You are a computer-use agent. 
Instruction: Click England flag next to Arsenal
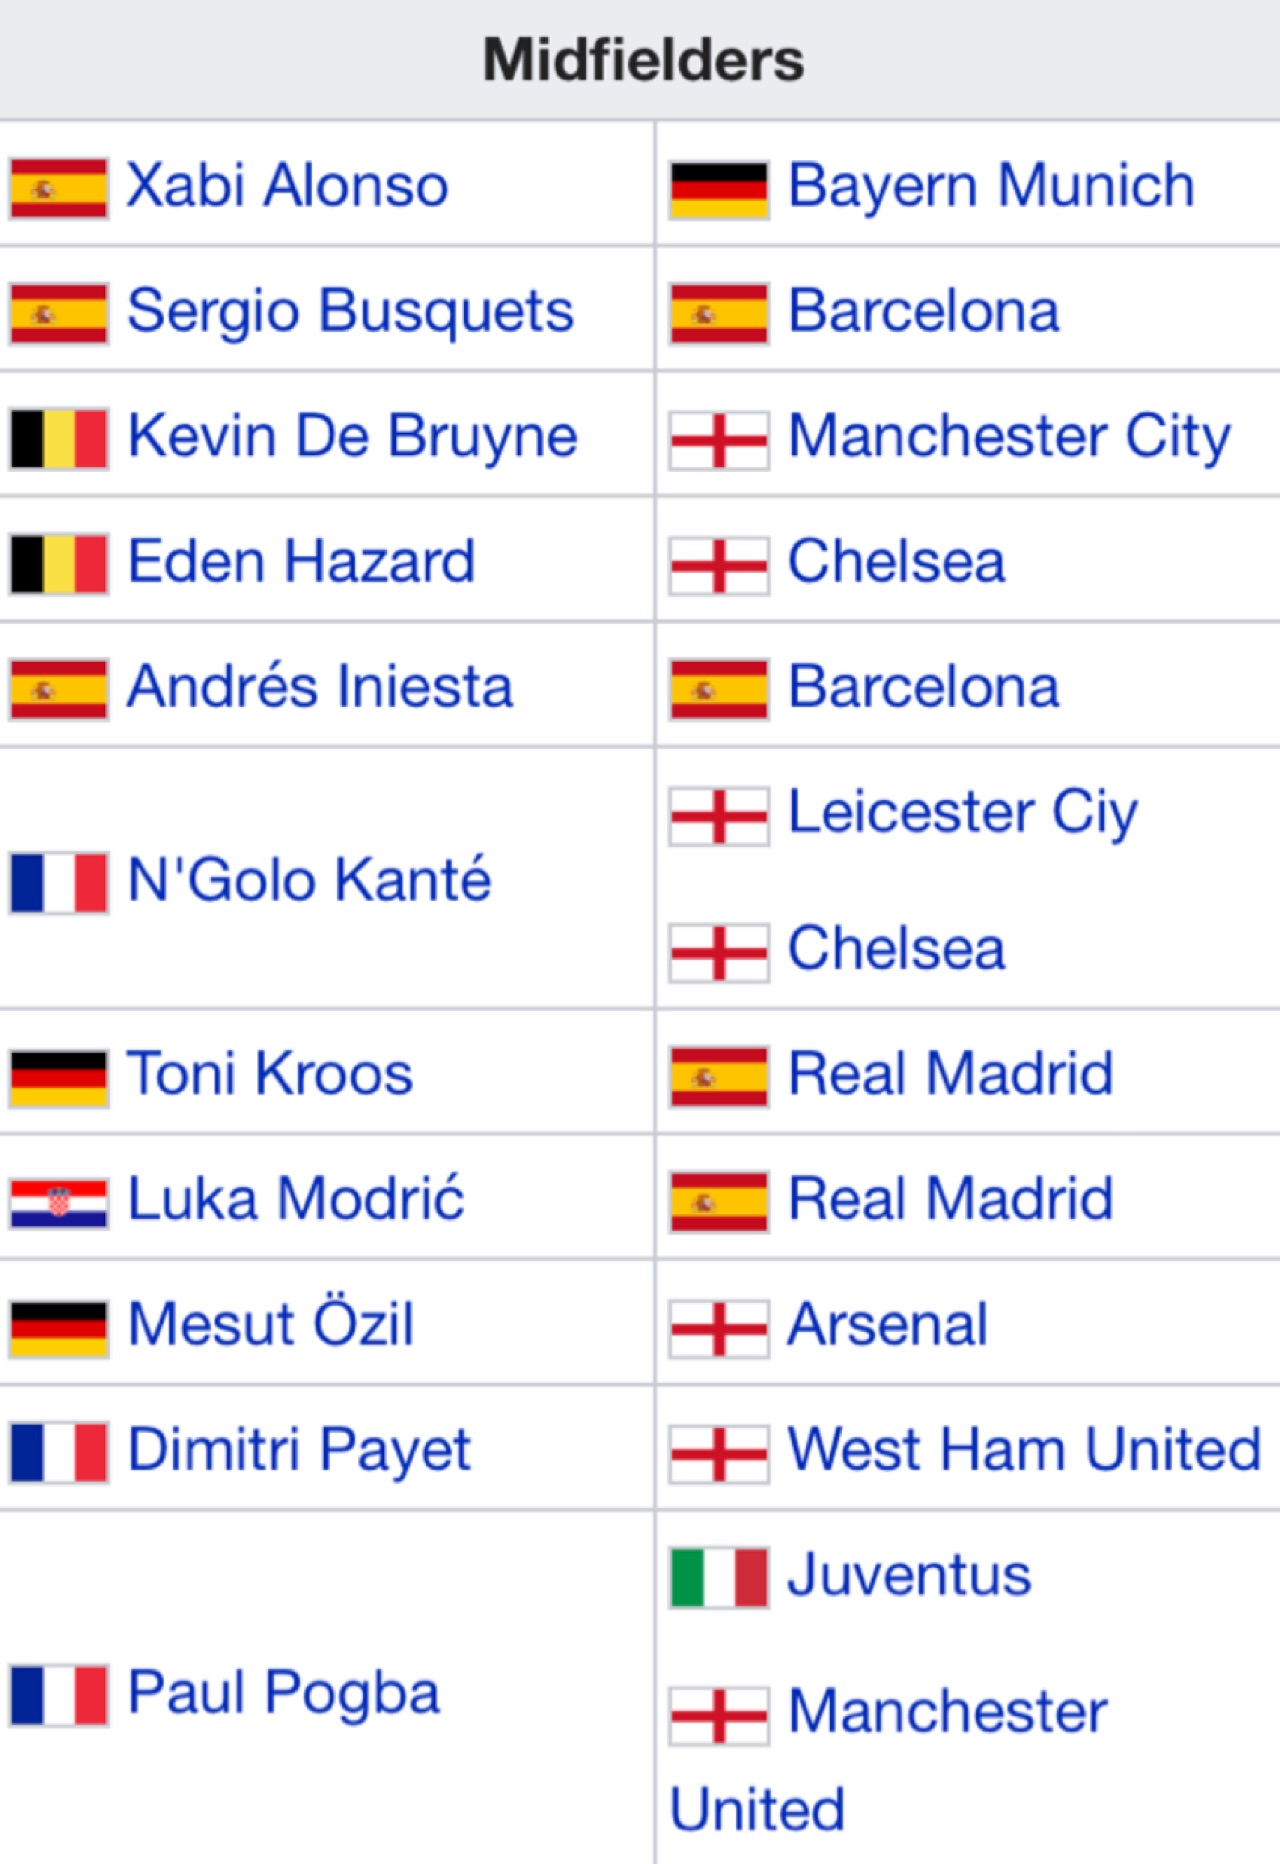click(x=719, y=1328)
